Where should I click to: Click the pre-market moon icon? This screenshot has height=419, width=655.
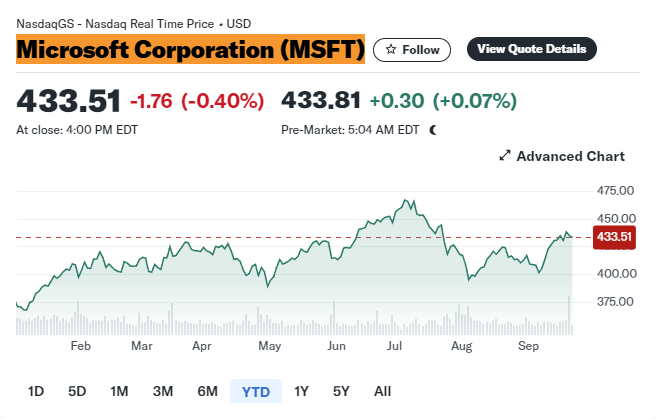433,130
